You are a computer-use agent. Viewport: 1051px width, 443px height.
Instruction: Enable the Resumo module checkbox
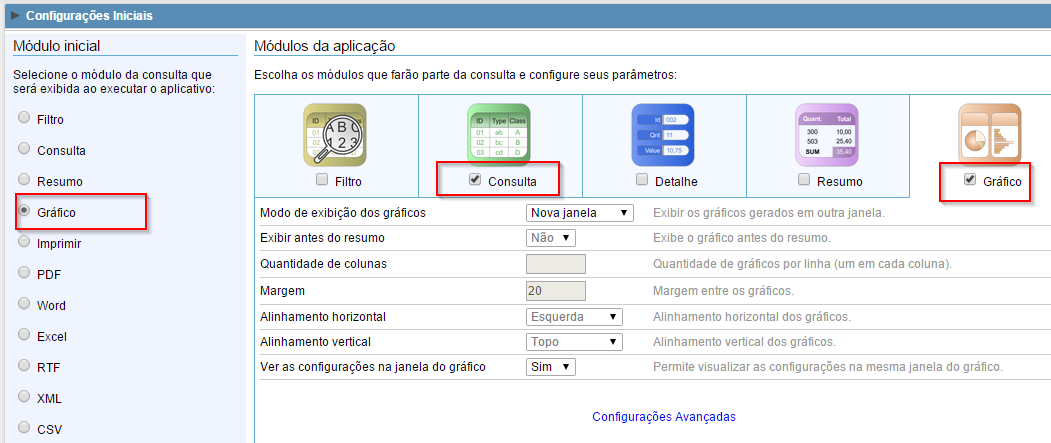pyautogui.click(x=802, y=181)
